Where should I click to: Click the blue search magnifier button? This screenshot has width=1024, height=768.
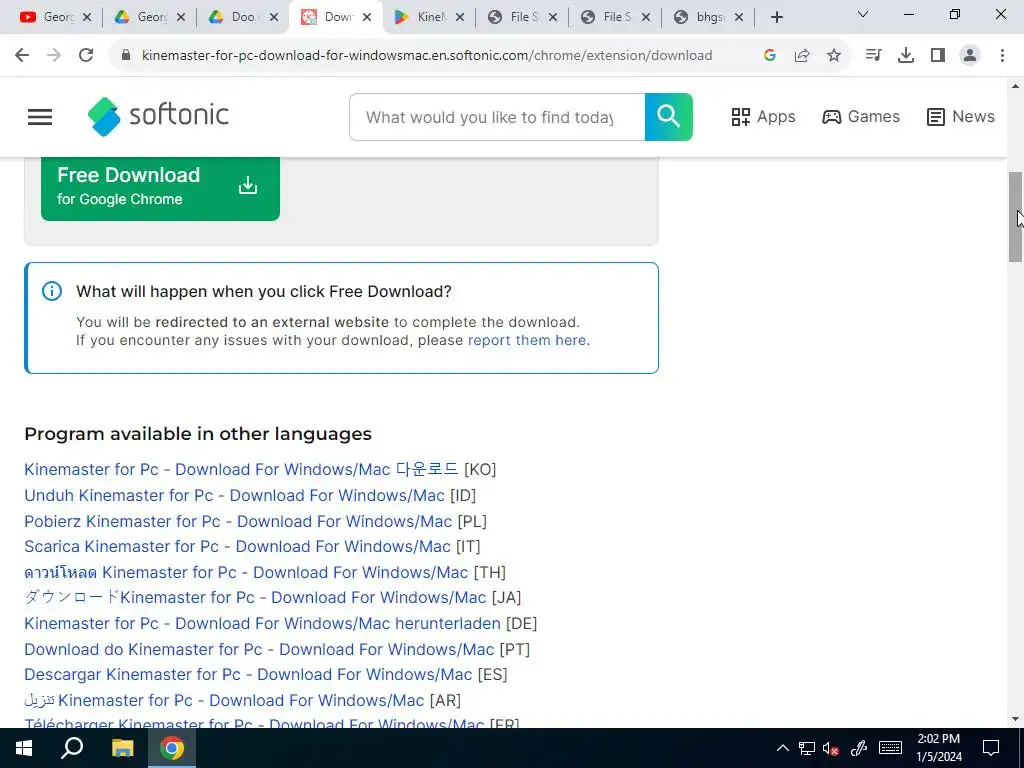tap(668, 117)
